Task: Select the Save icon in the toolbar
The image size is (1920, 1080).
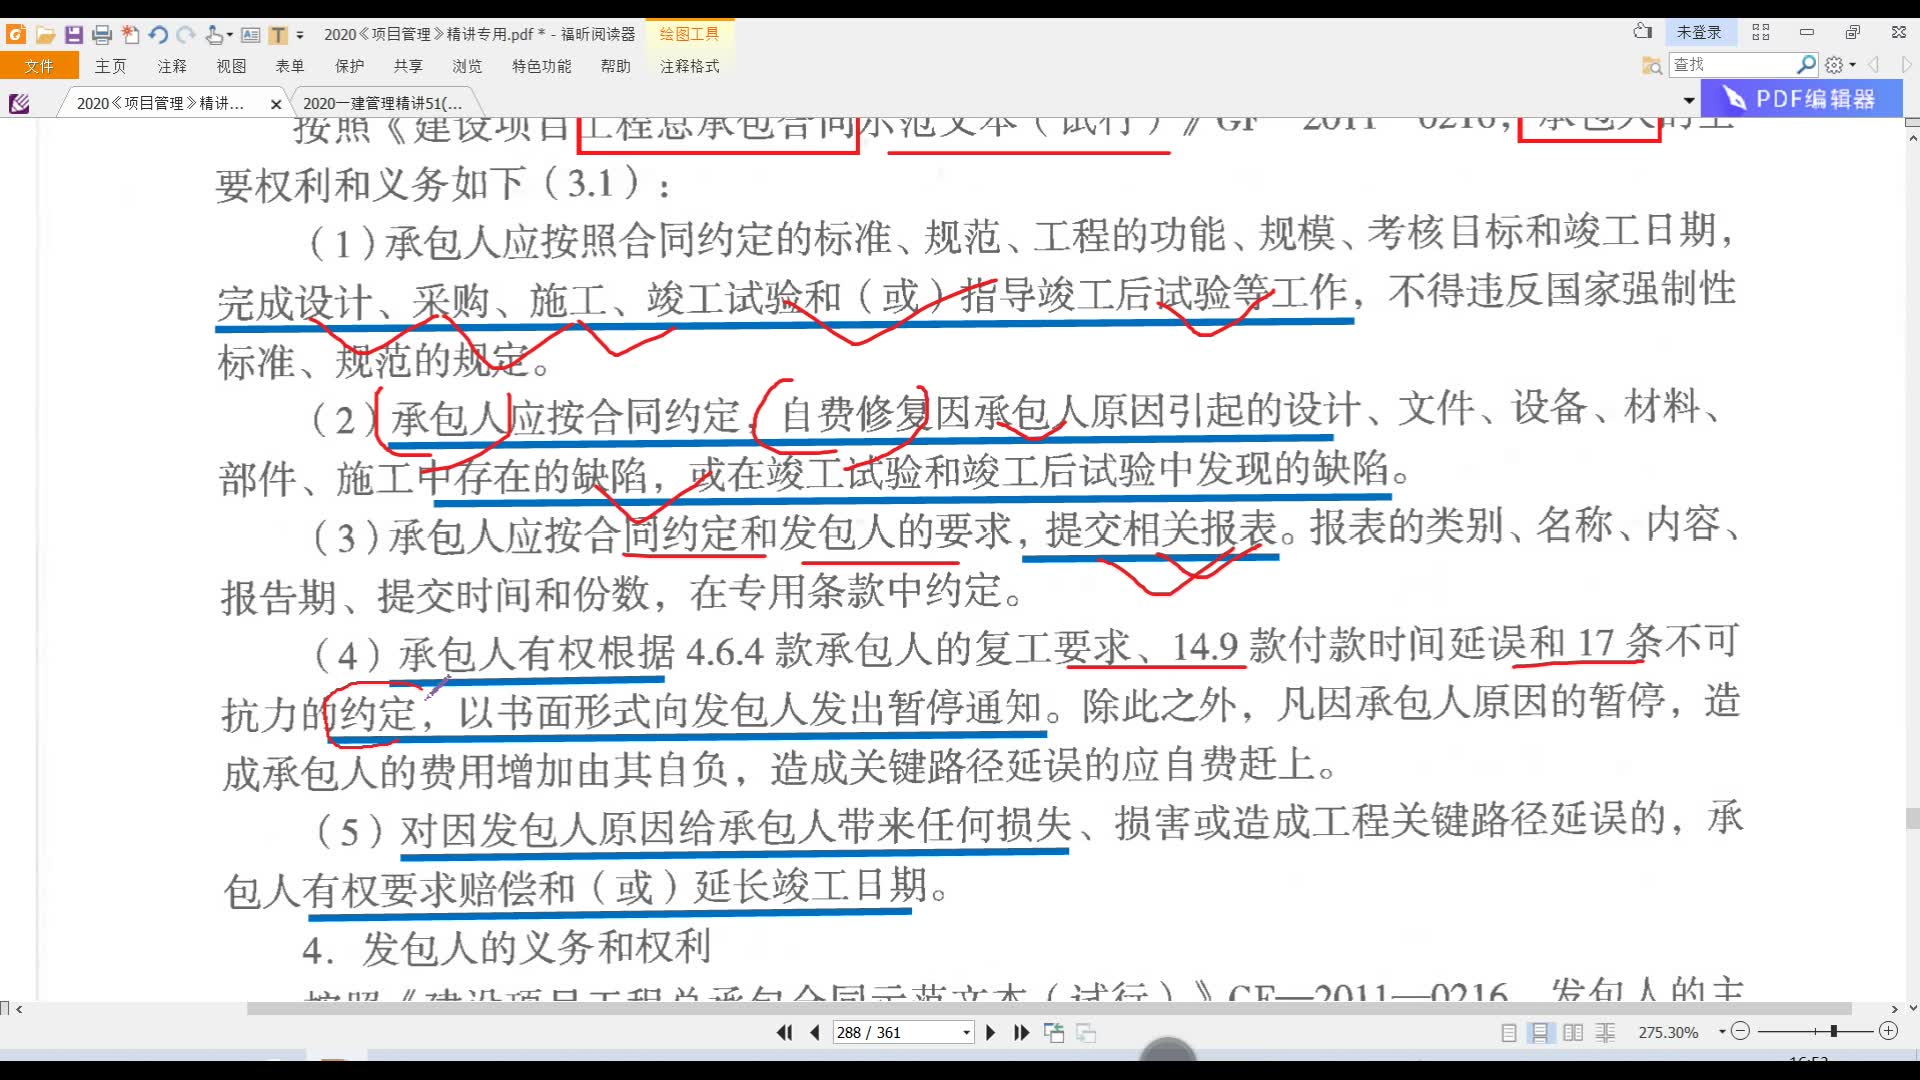Action: click(x=73, y=33)
